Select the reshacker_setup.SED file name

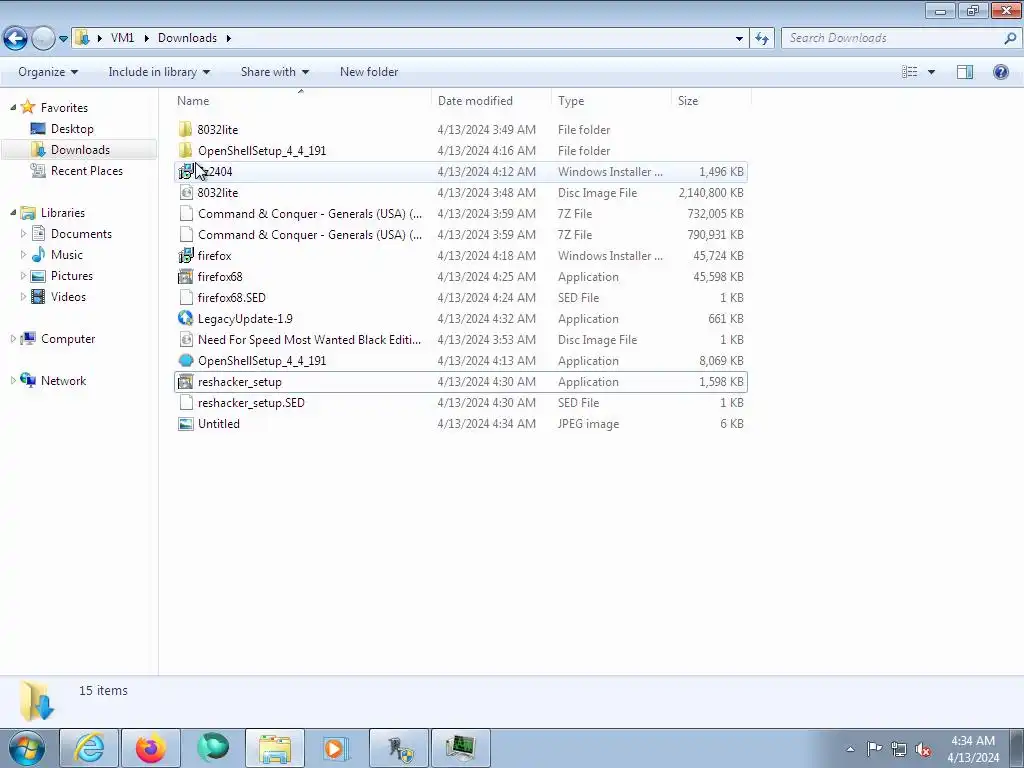[251, 403]
